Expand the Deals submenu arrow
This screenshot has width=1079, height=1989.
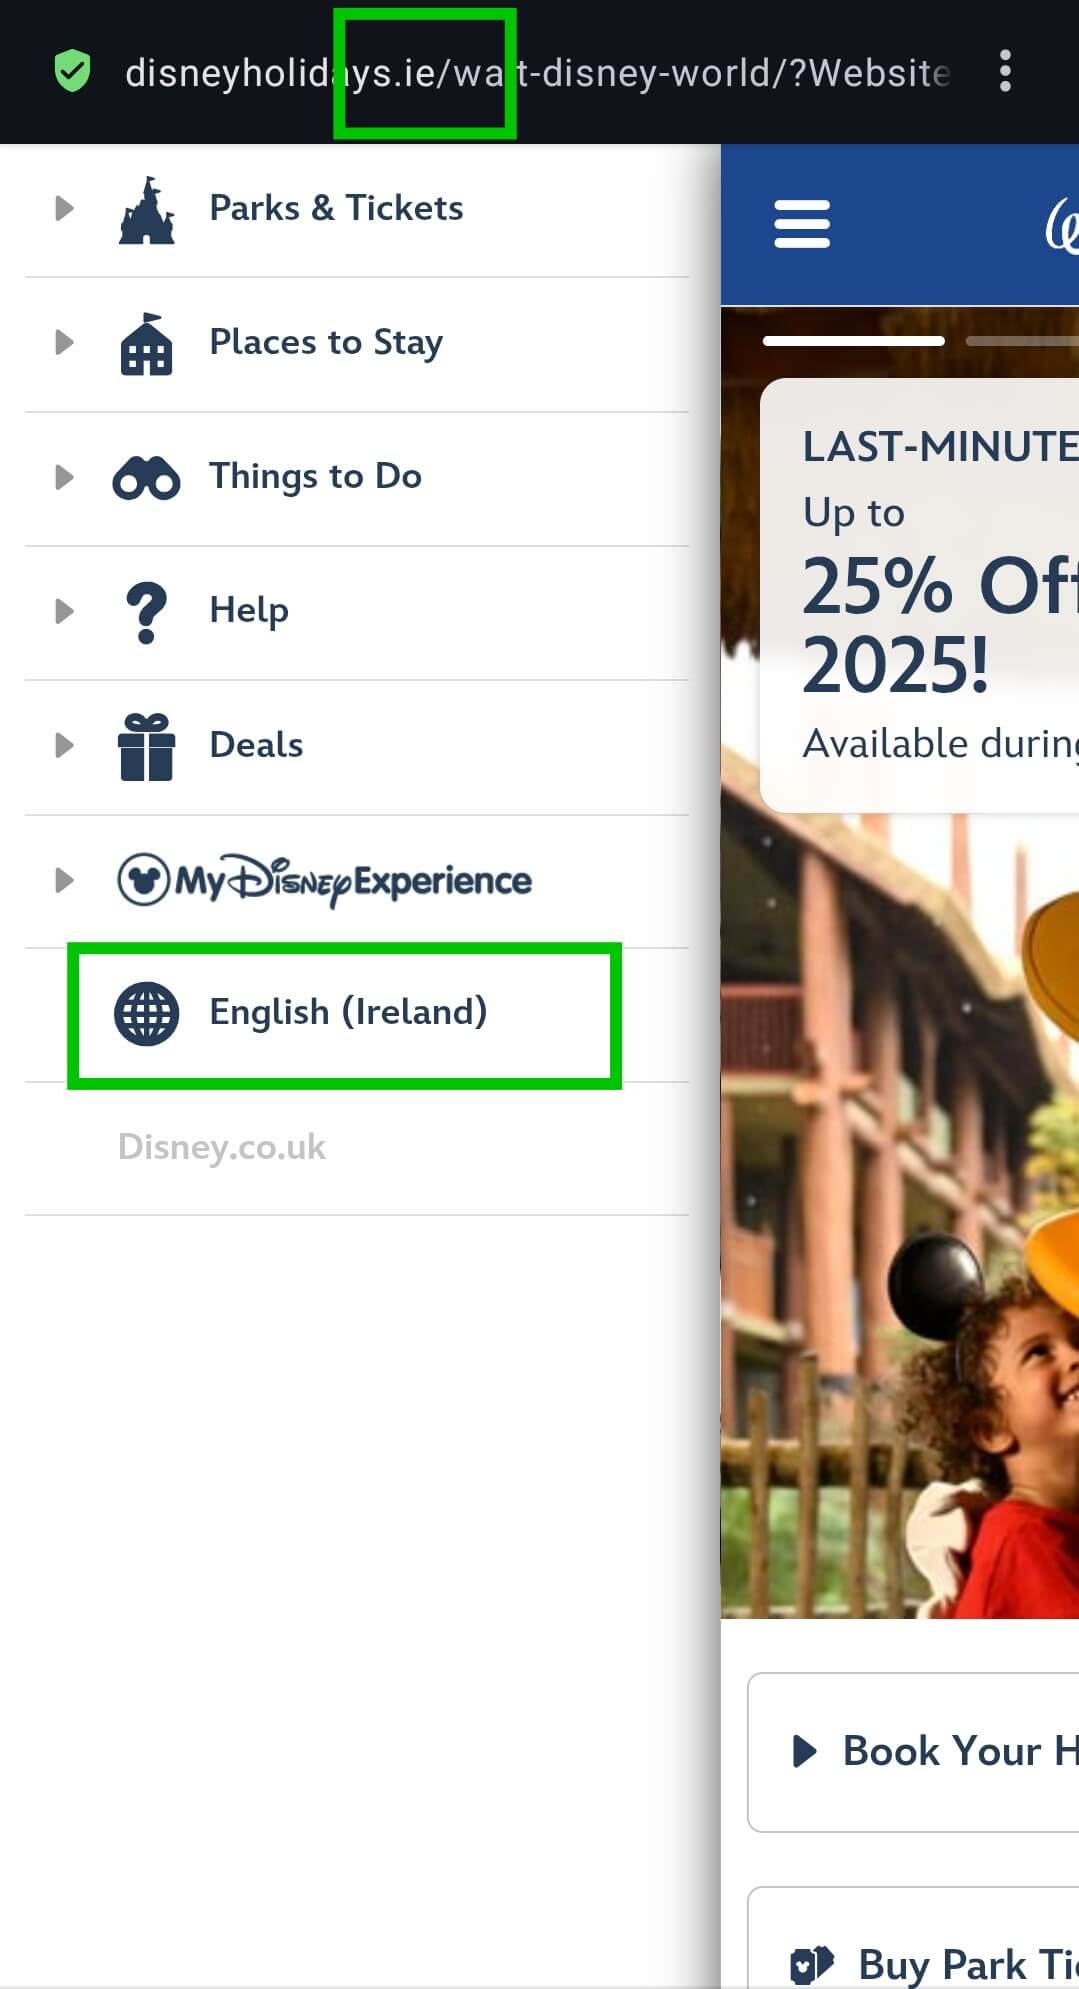pos(64,745)
